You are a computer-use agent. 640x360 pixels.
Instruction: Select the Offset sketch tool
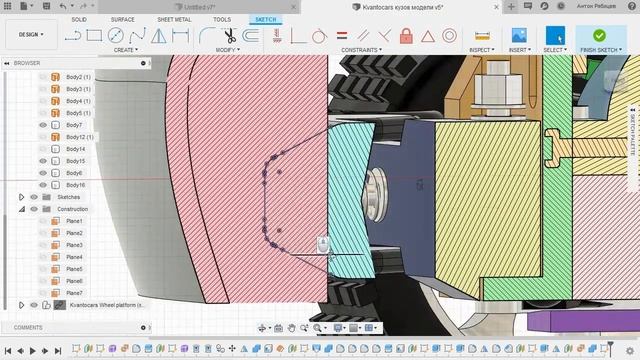[x=250, y=36]
